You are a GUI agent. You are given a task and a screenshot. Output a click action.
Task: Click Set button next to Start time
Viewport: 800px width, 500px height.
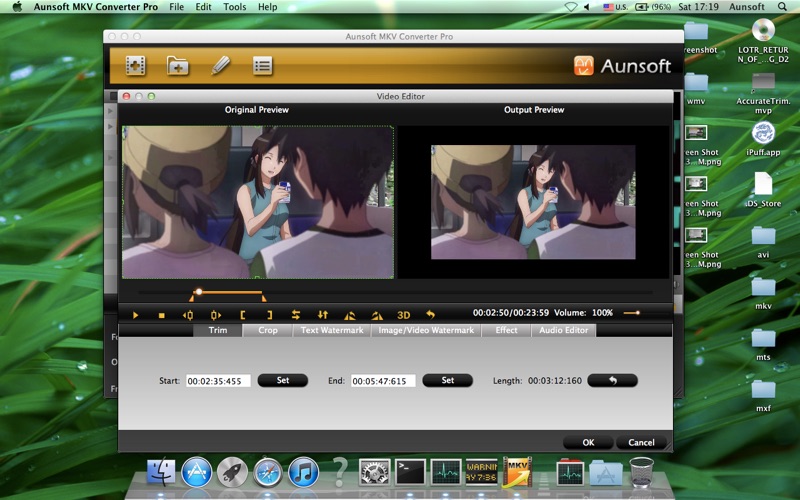click(283, 381)
